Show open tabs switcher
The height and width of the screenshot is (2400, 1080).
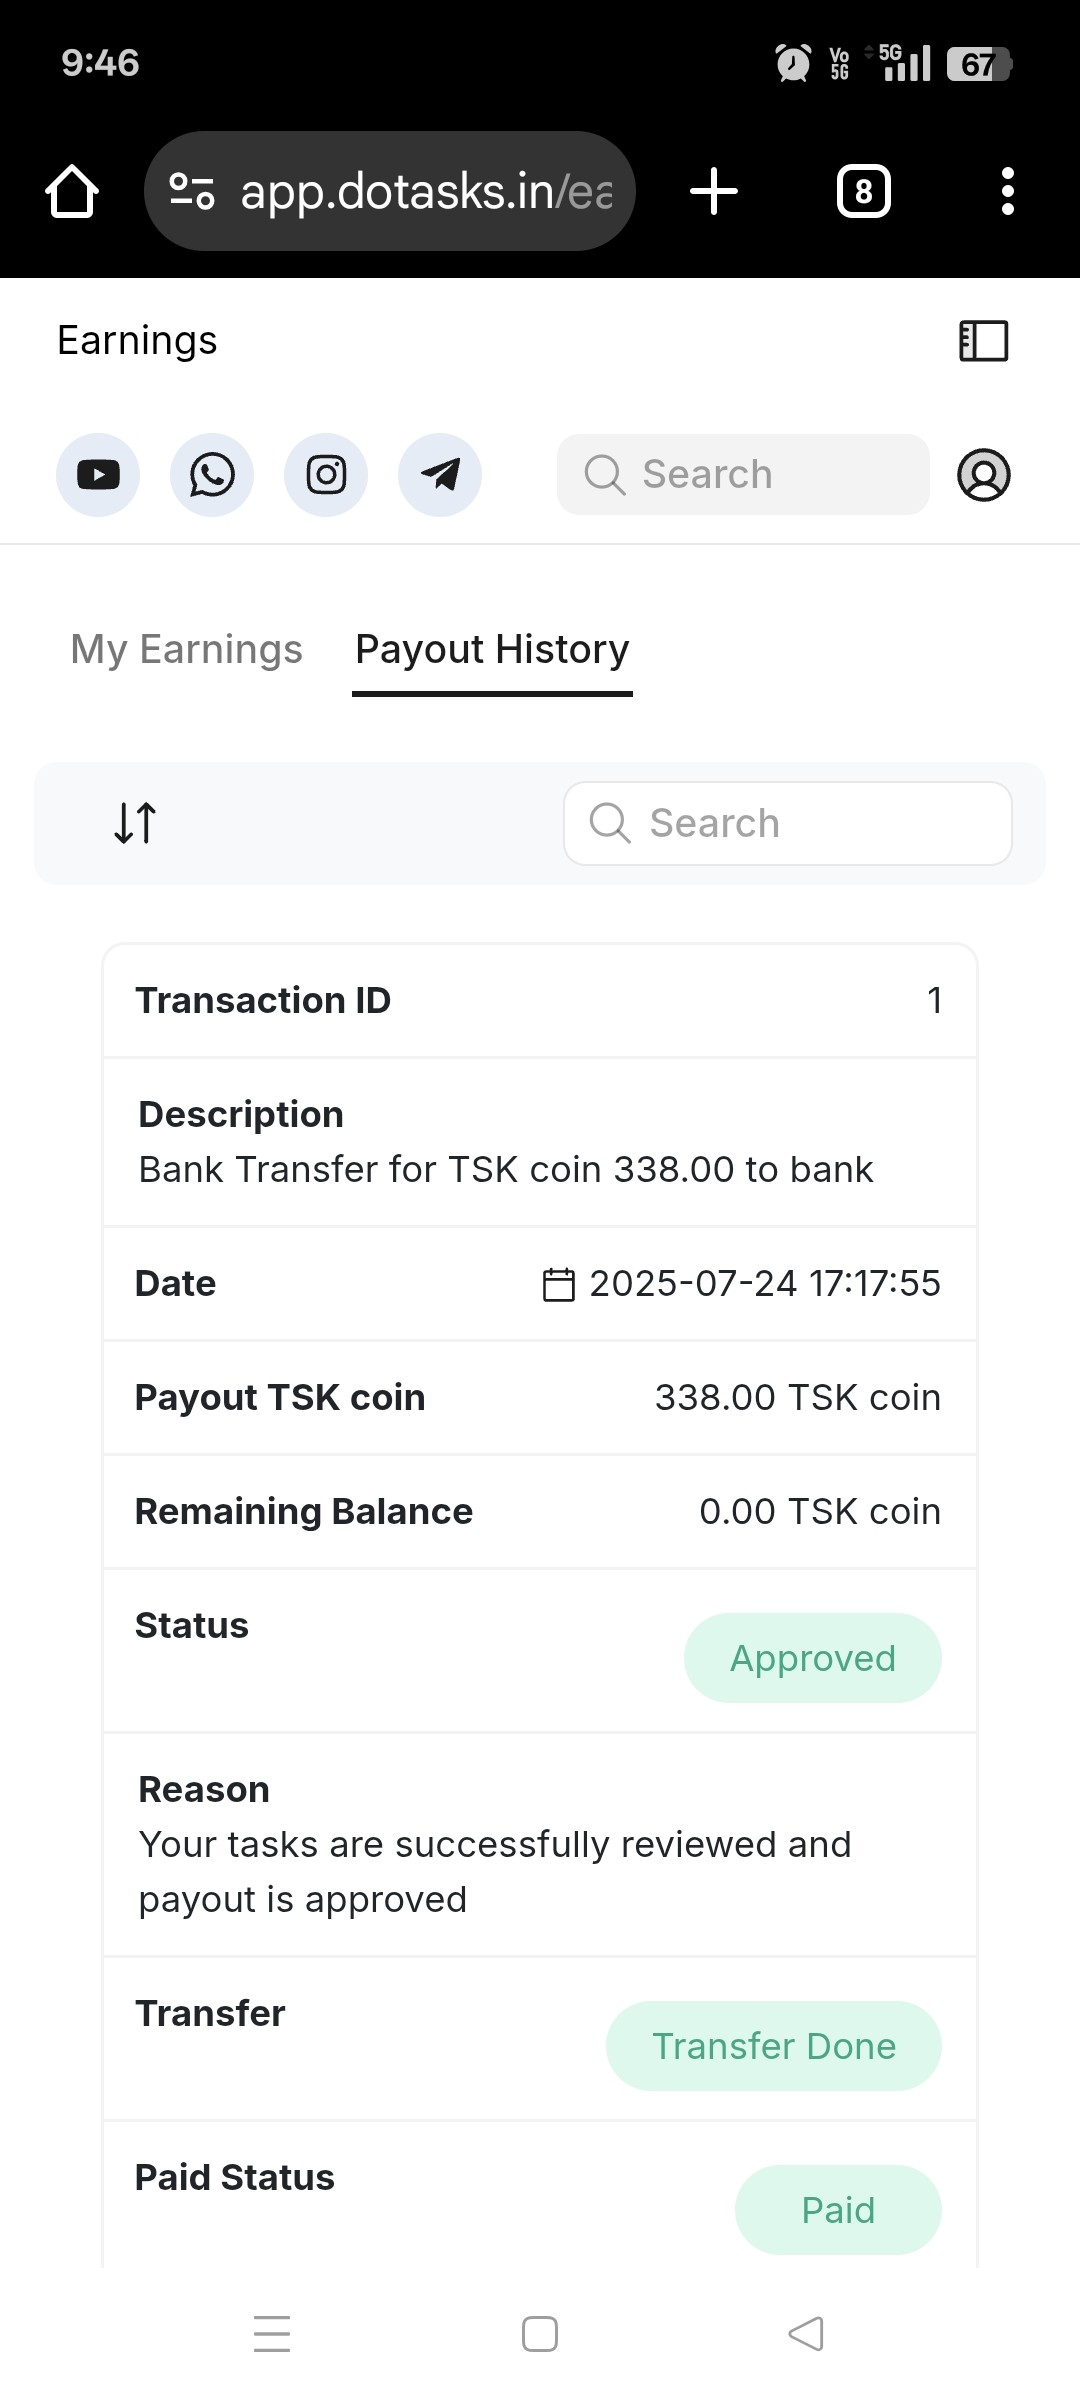(x=864, y=191)
